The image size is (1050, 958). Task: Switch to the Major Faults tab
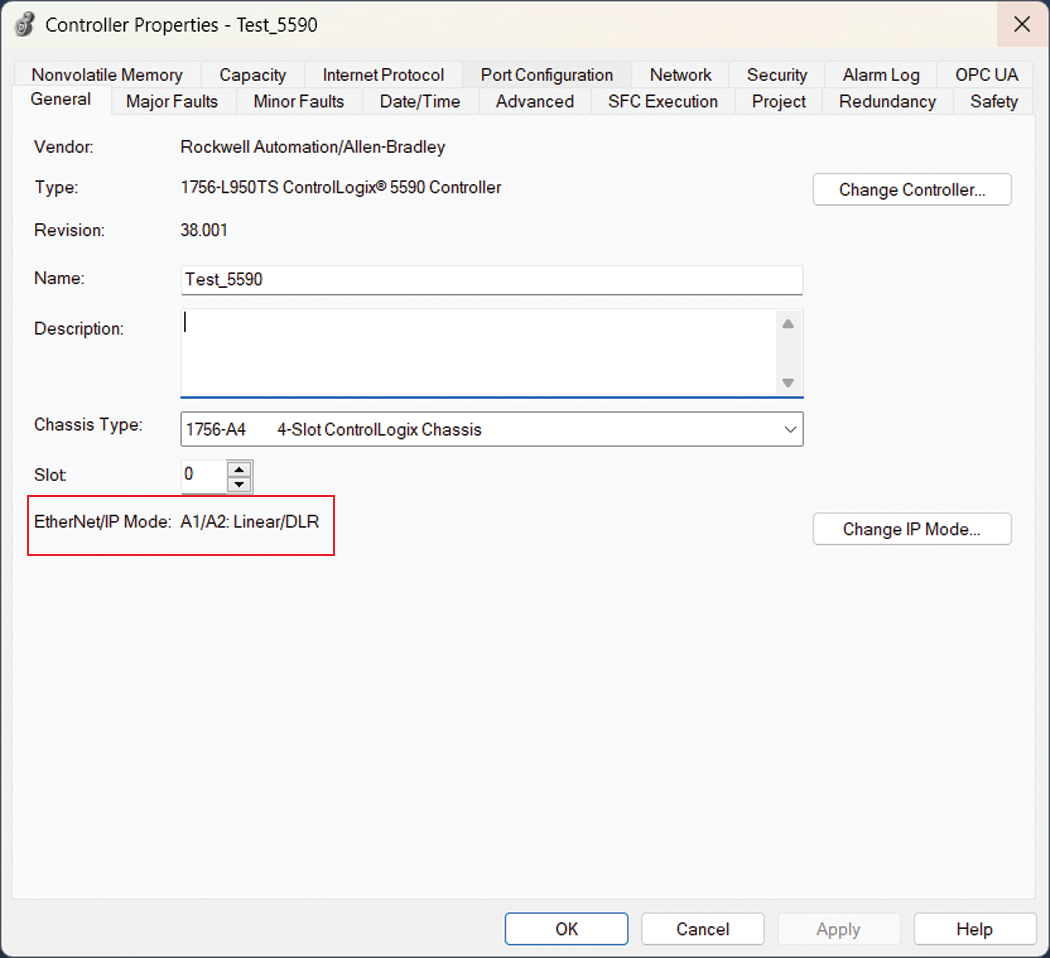click(171, 101)
